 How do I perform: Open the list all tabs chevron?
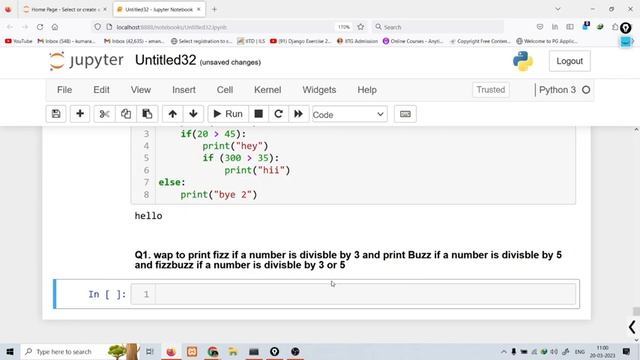click(x=558, y=9)
